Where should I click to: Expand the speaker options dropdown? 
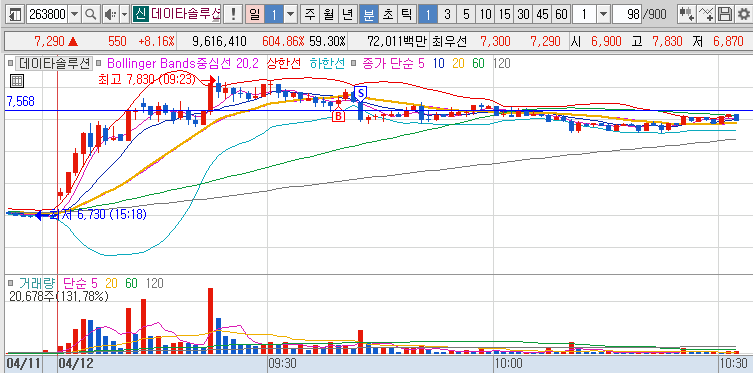[x=124, y=14]
